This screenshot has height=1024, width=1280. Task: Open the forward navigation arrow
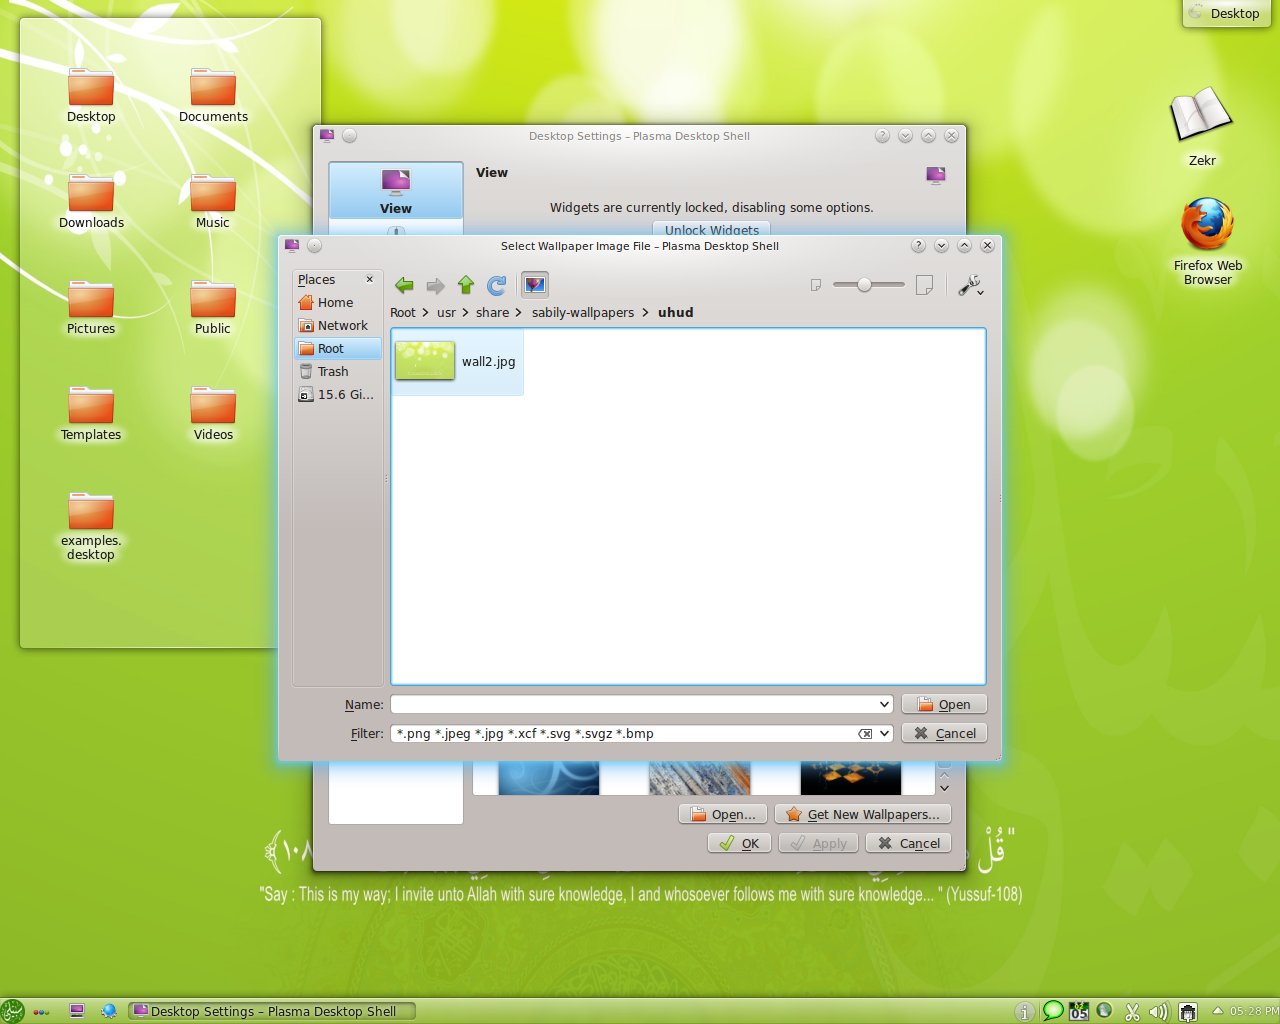pyautogui.click(x=435, y=285)
